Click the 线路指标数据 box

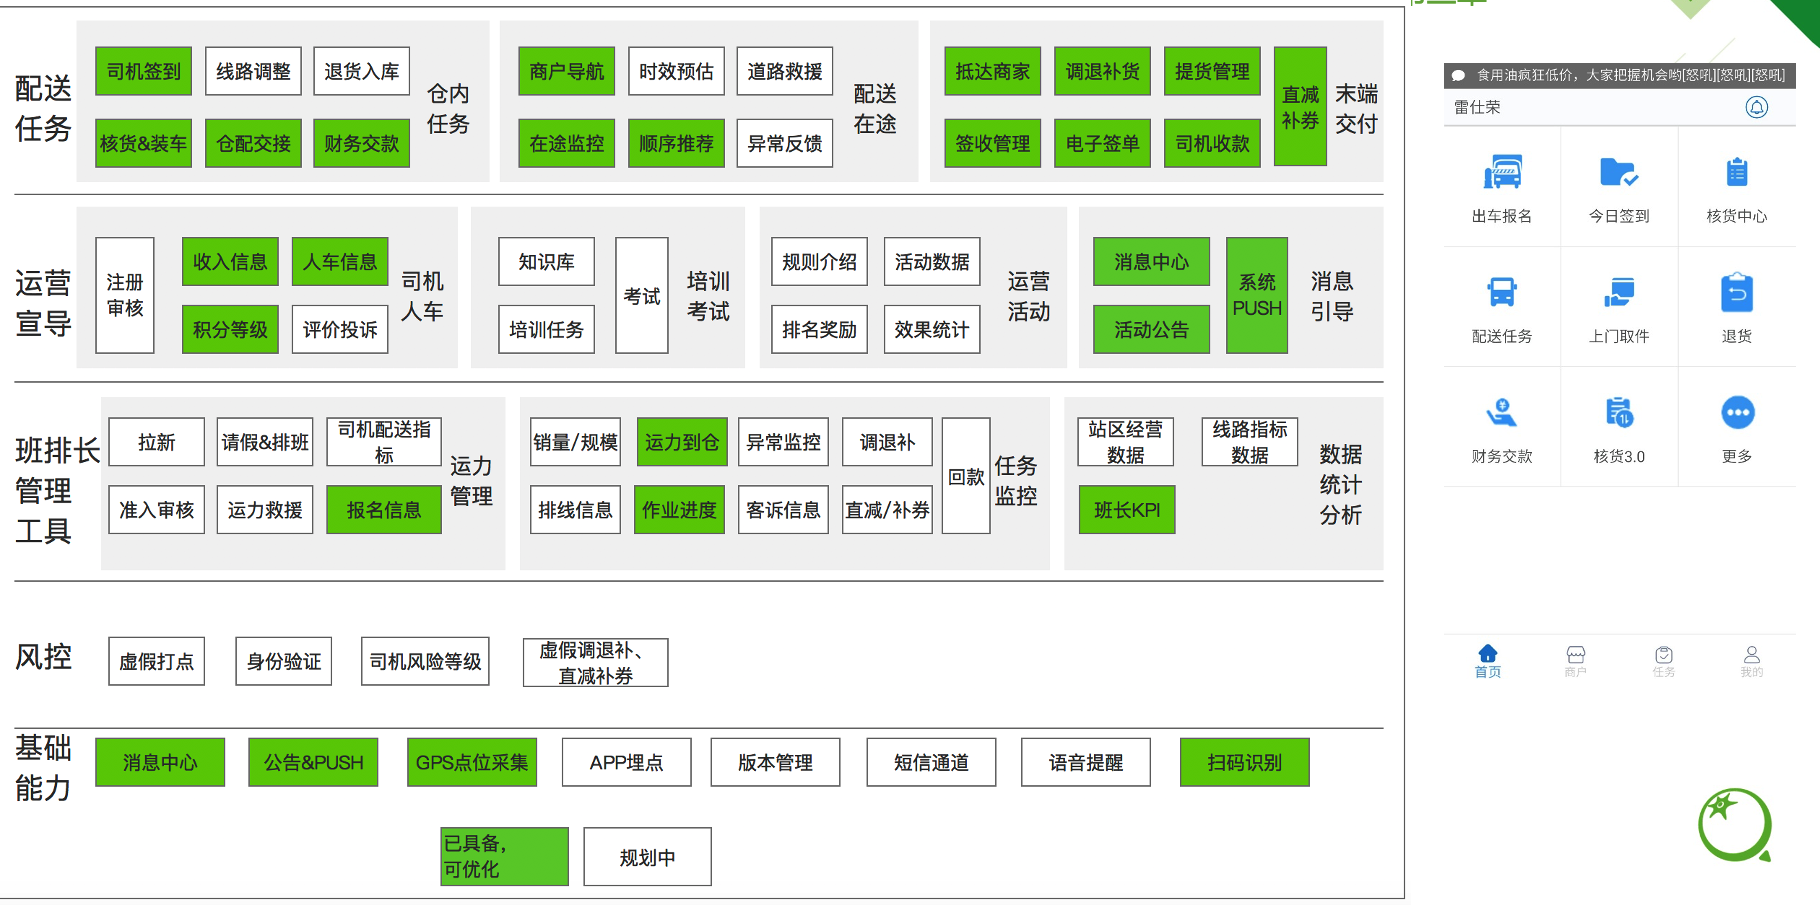1250,442
